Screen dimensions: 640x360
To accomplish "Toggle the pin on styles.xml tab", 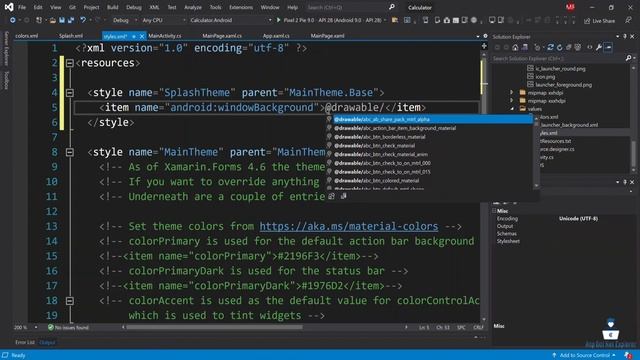I will point(133,36).
